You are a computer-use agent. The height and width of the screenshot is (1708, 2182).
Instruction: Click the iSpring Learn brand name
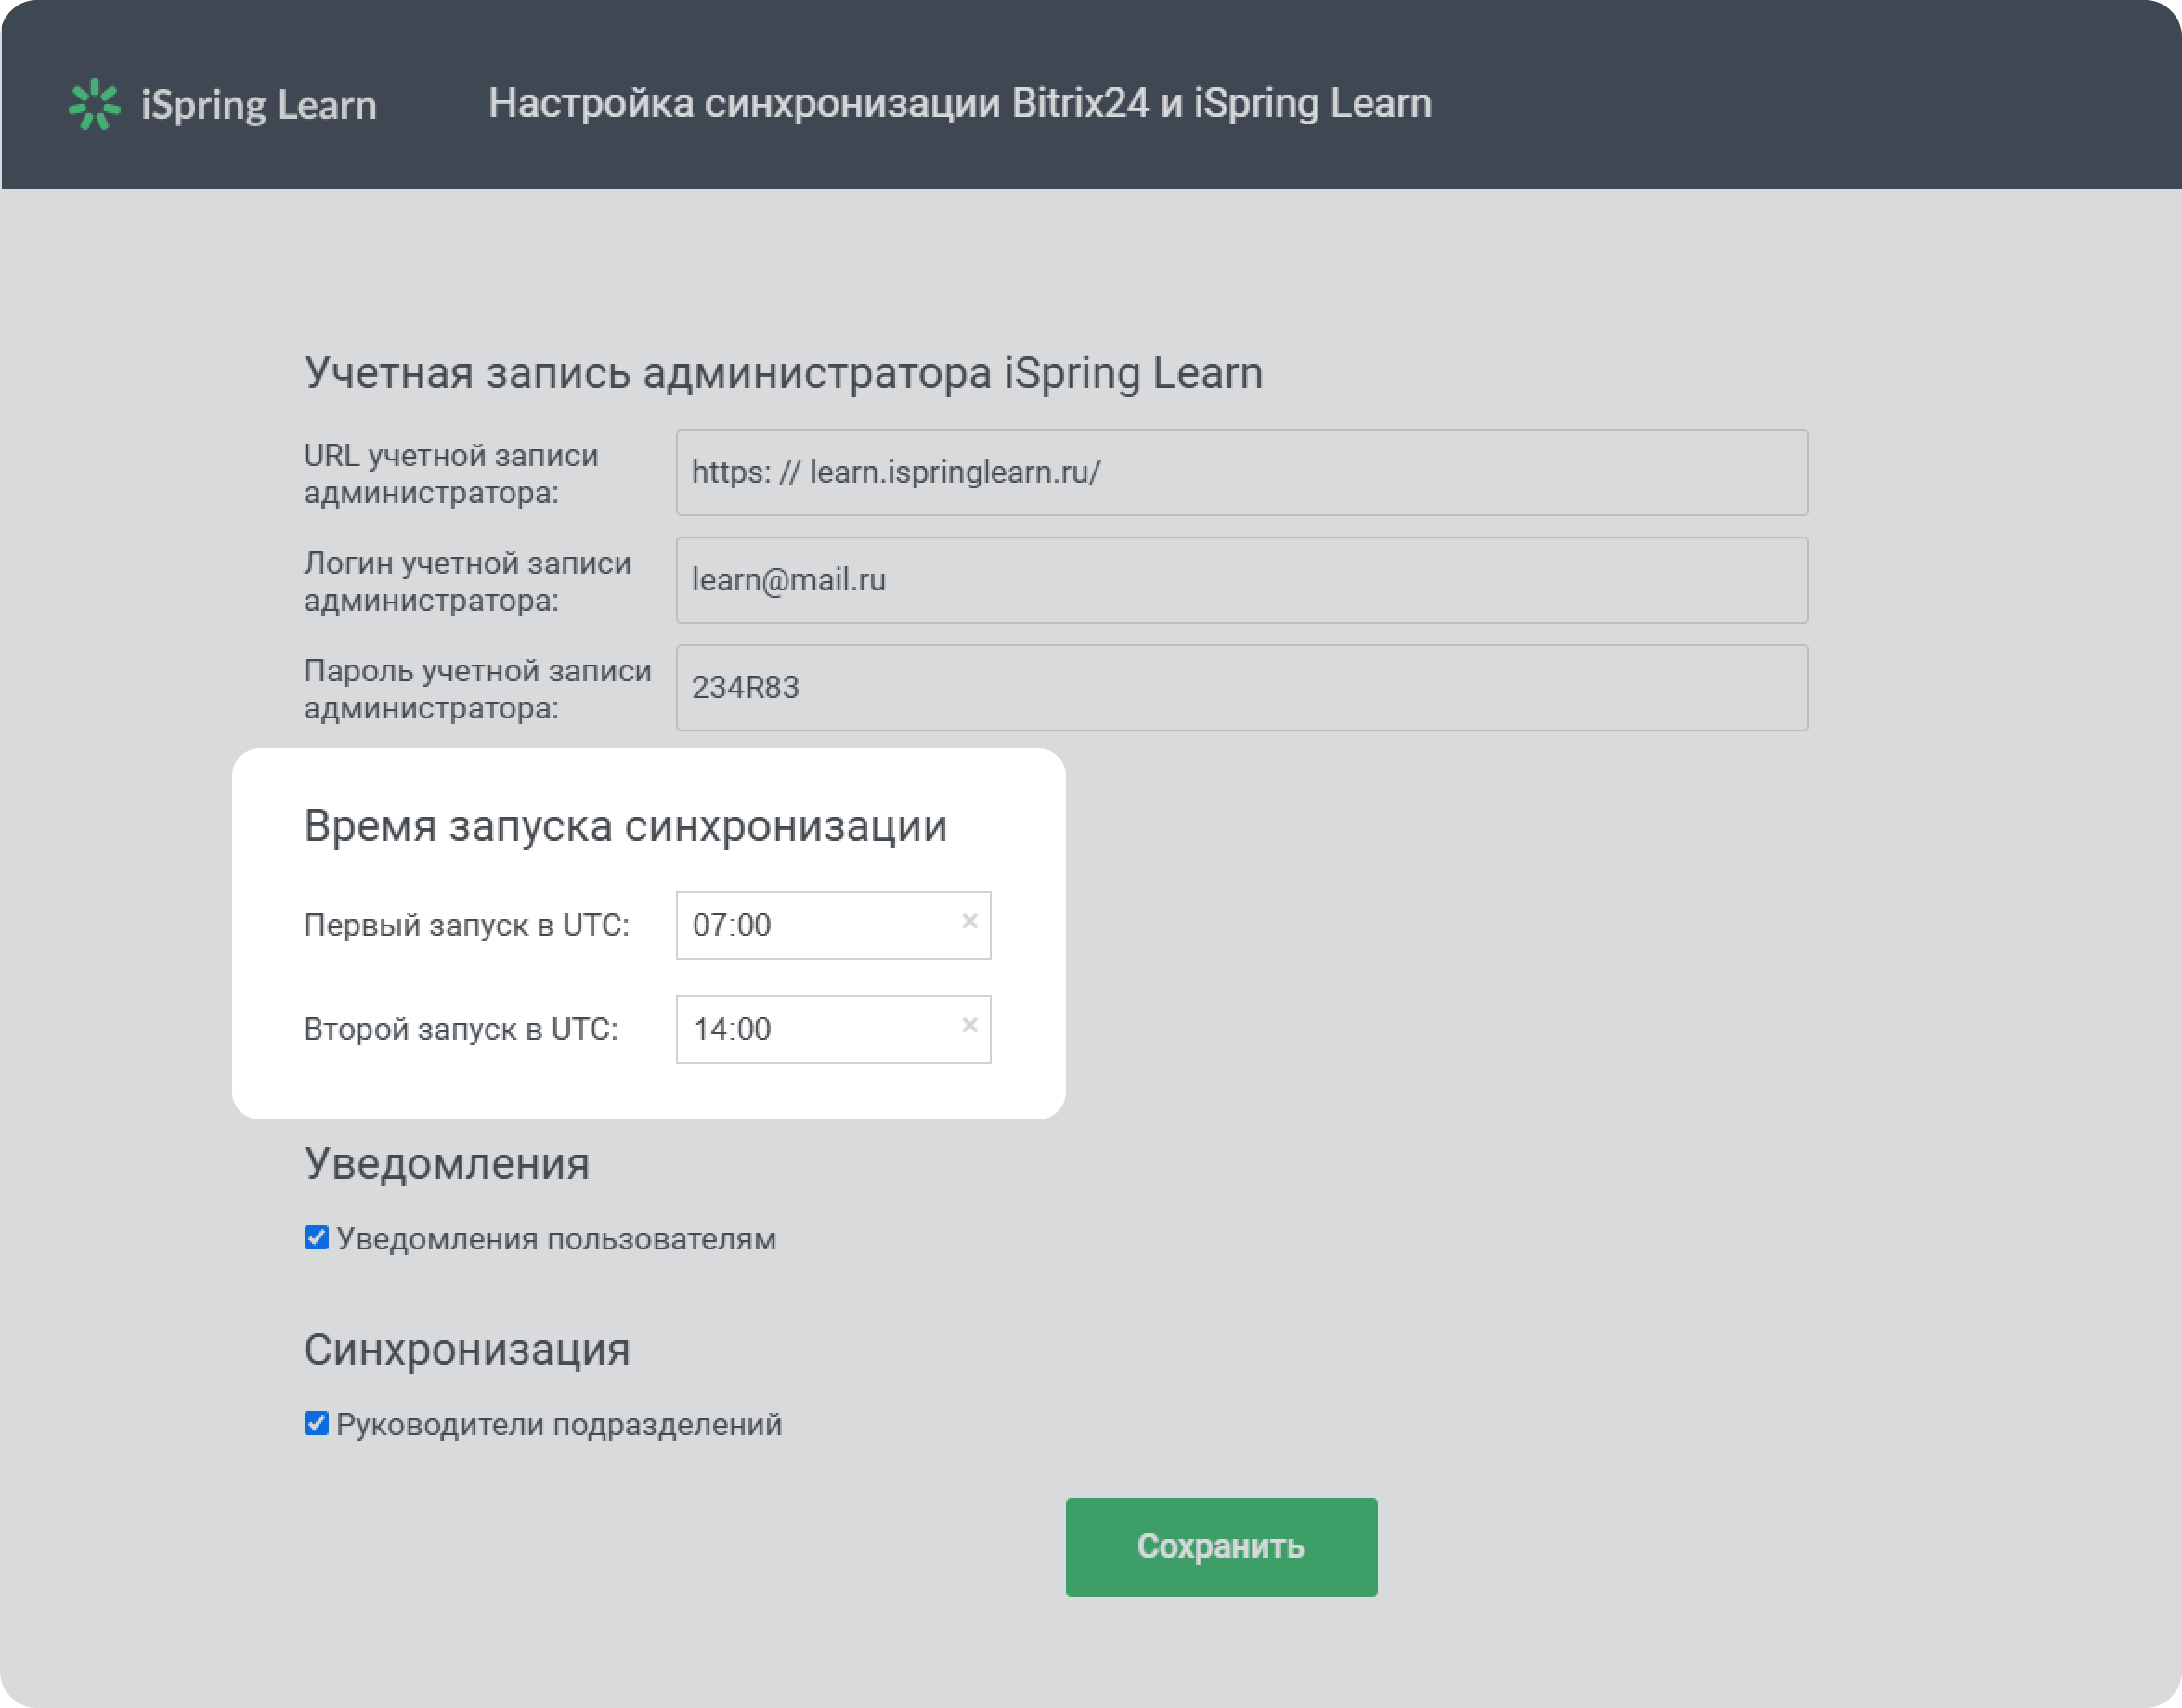tap(259, 105)
